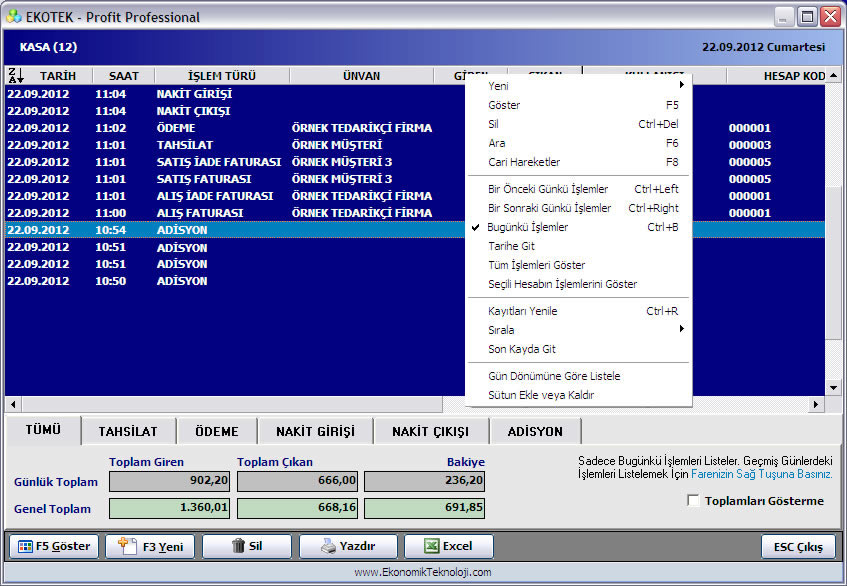Expand the Sırala submenu arrow
This screenshot has width=847, height=586.
click(682, 329)
